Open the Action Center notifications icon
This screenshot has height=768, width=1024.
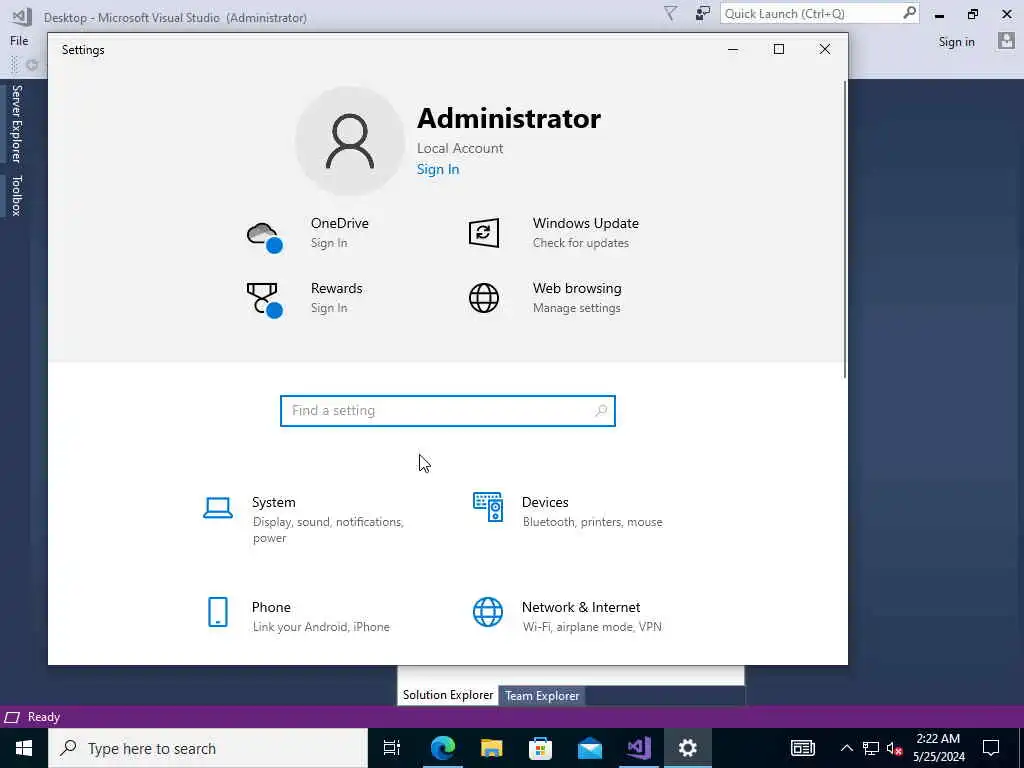point(991,748)
